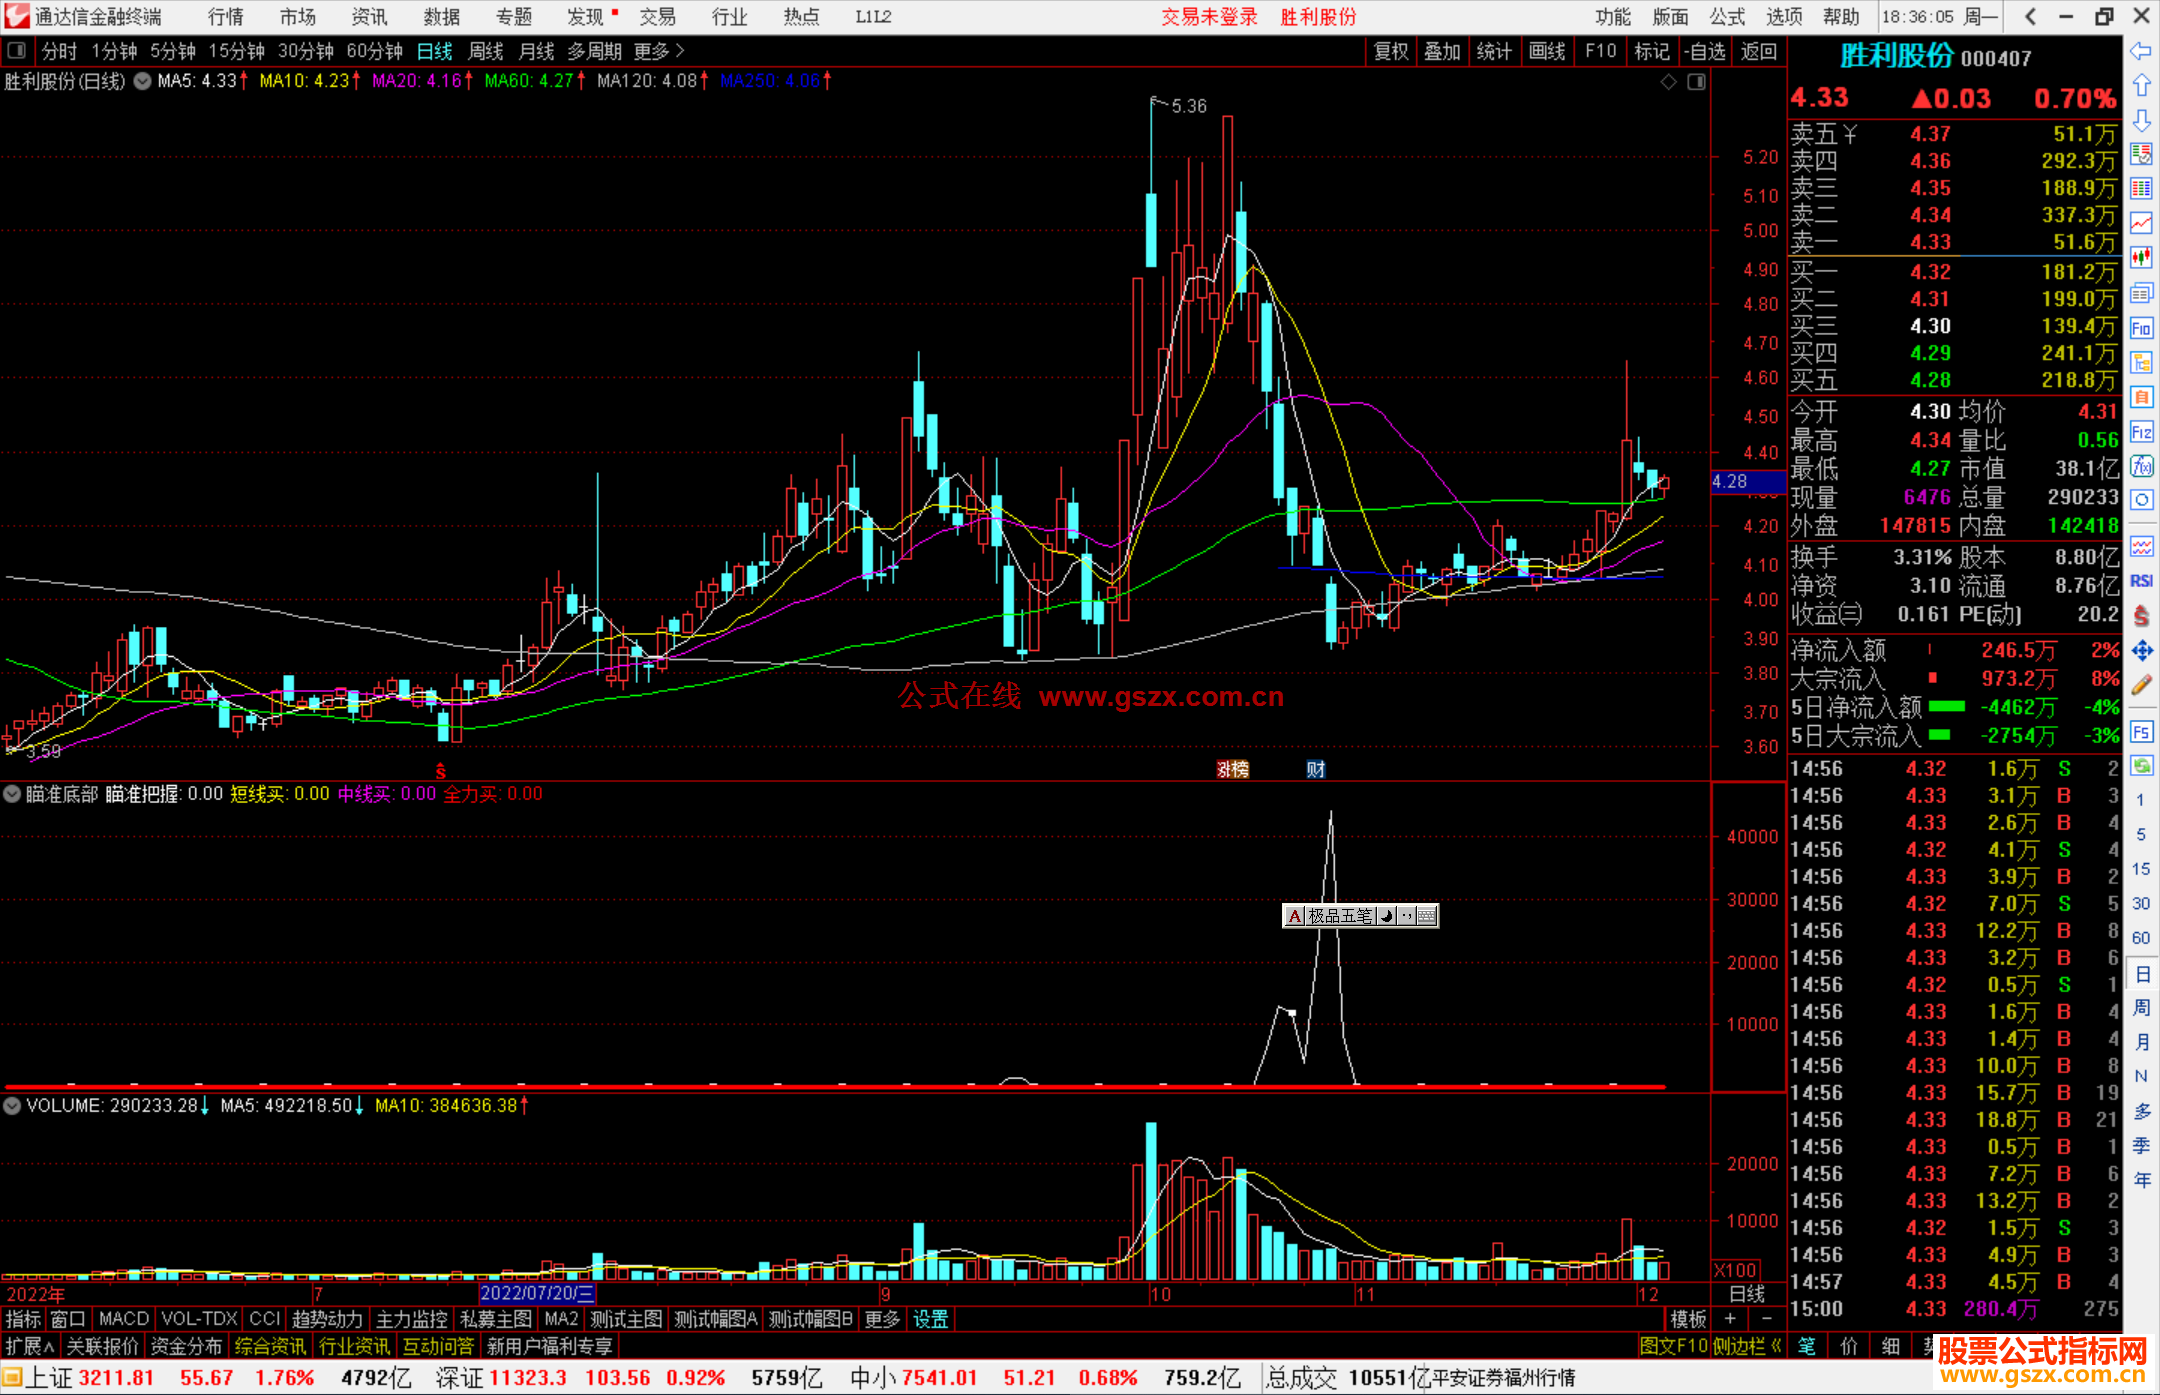Open the 行情 menu
Viewport: 2160px width, 1395px height.
226,17
